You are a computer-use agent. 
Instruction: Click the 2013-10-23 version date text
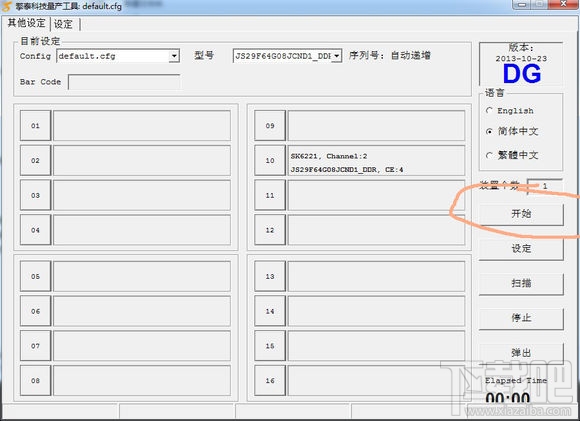pyautogui.click(x=521, y=58)
